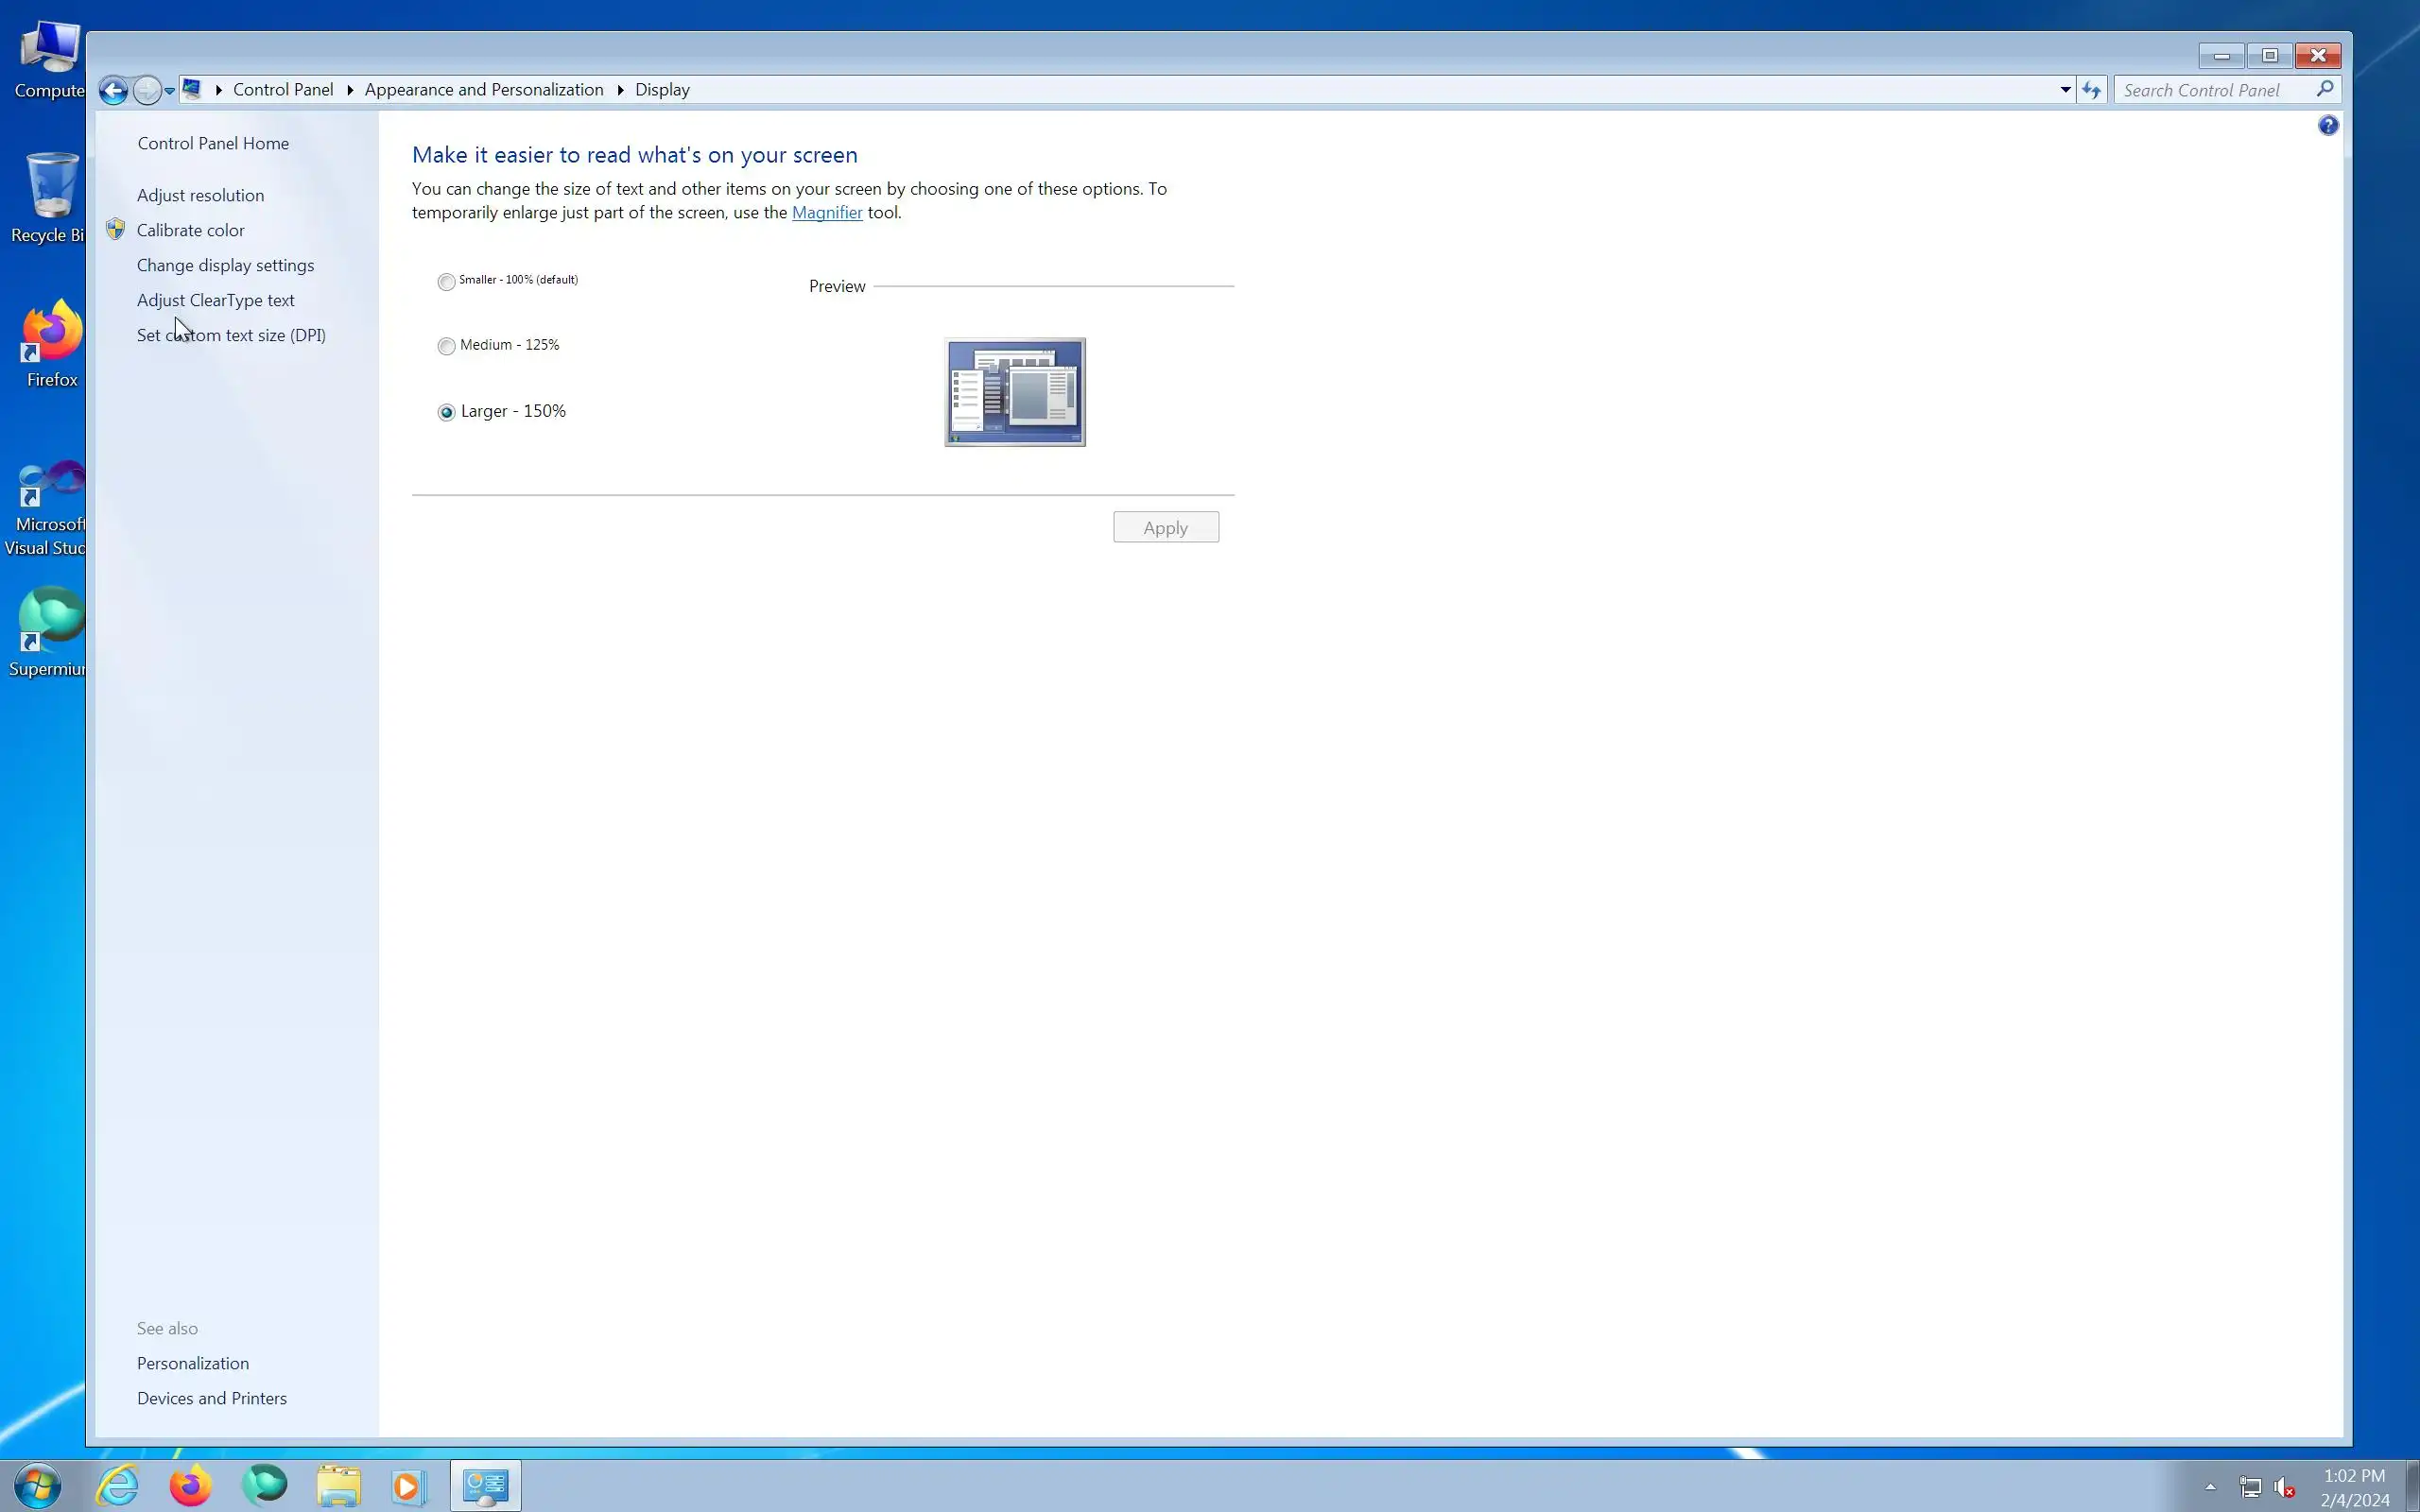This screenshot has height=1512, width=2420.
Task: Expand the arrow after Appearance and Personalization
Action: coord(620,90)
